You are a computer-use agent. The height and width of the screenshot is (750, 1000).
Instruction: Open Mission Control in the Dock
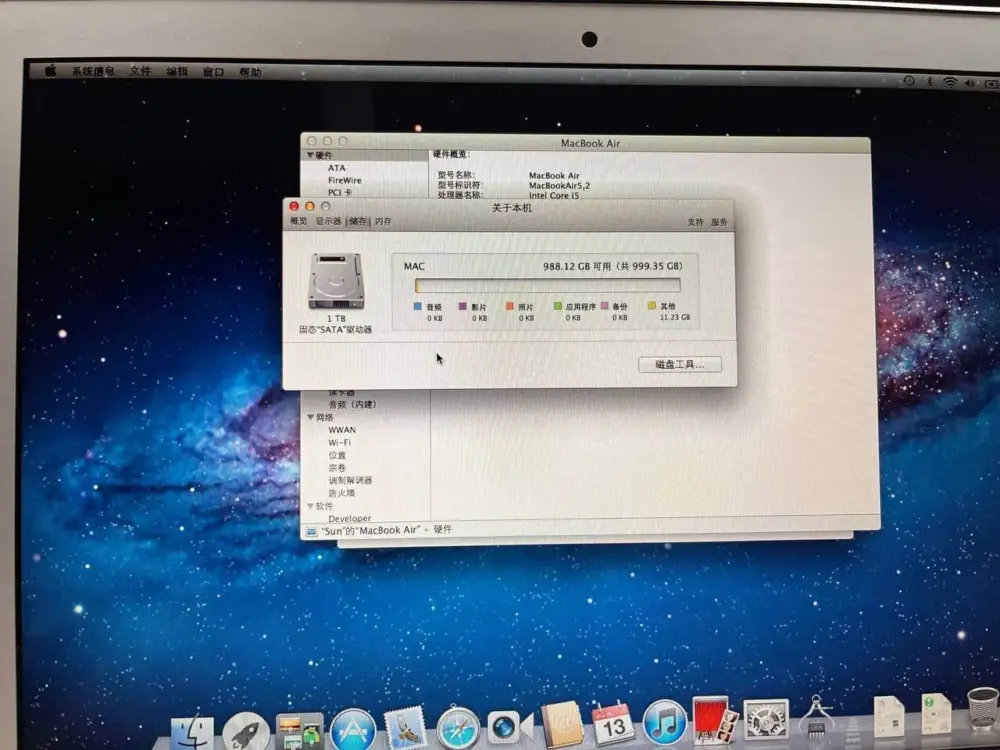(x=299, y=731)
